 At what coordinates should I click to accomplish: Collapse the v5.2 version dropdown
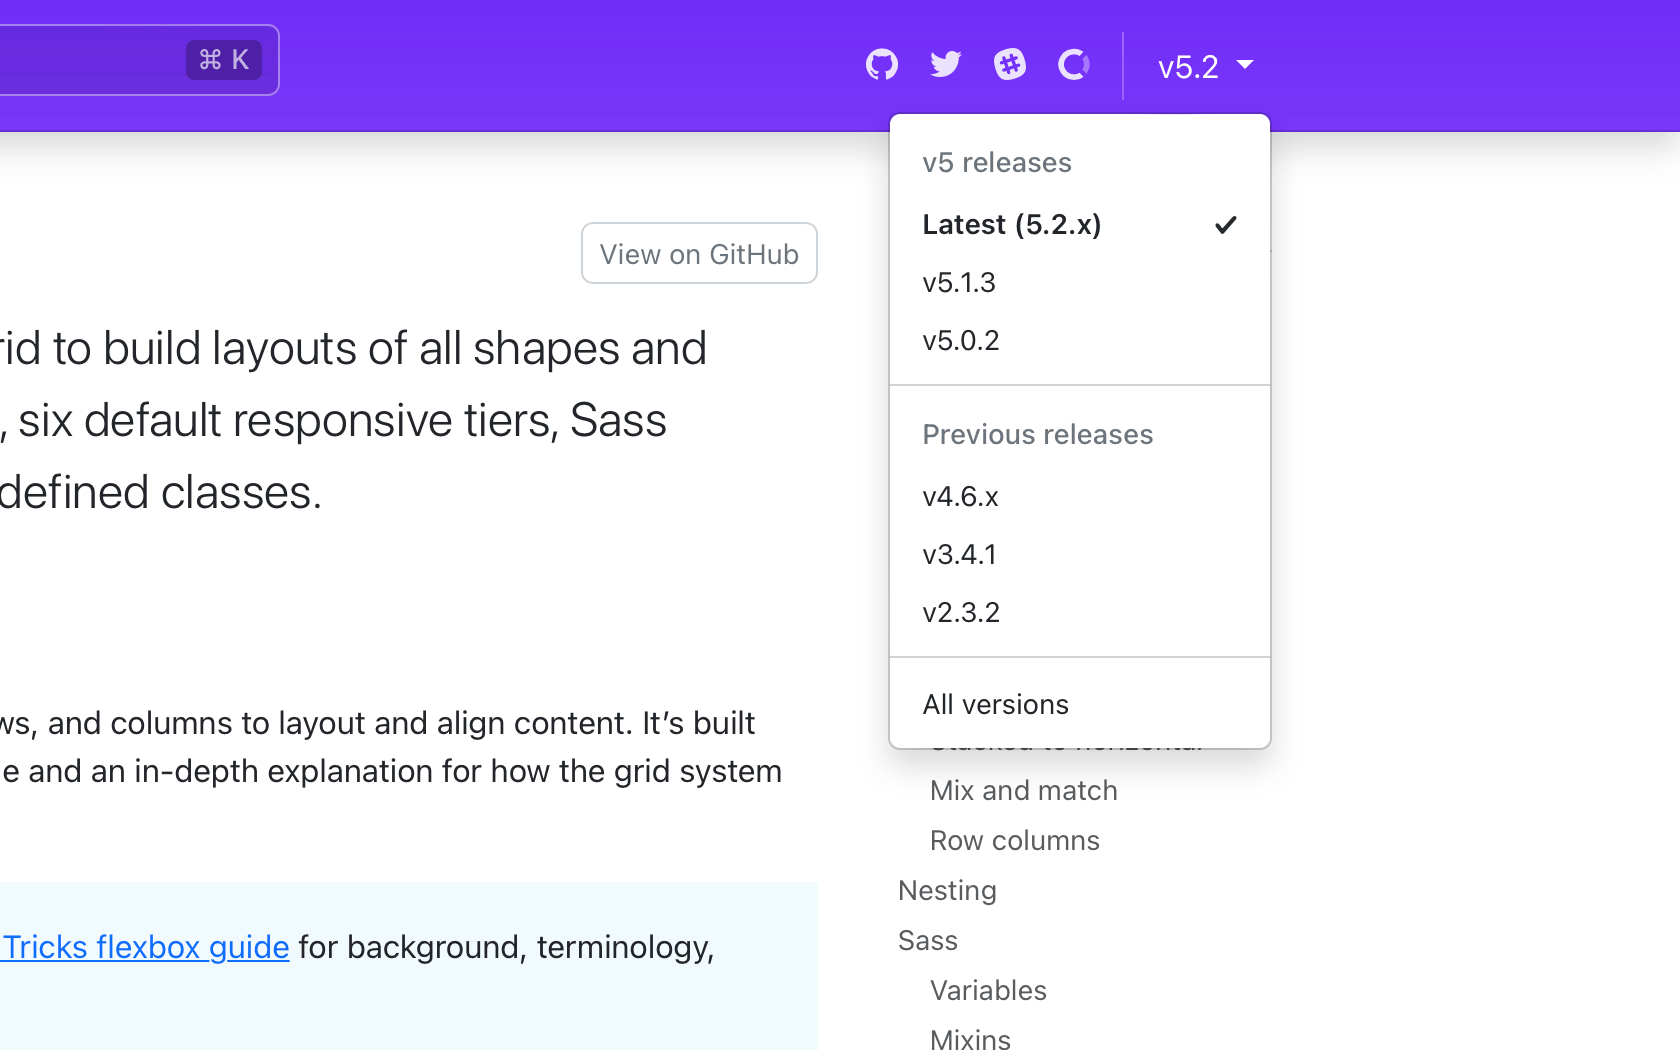coord(1205,66)
